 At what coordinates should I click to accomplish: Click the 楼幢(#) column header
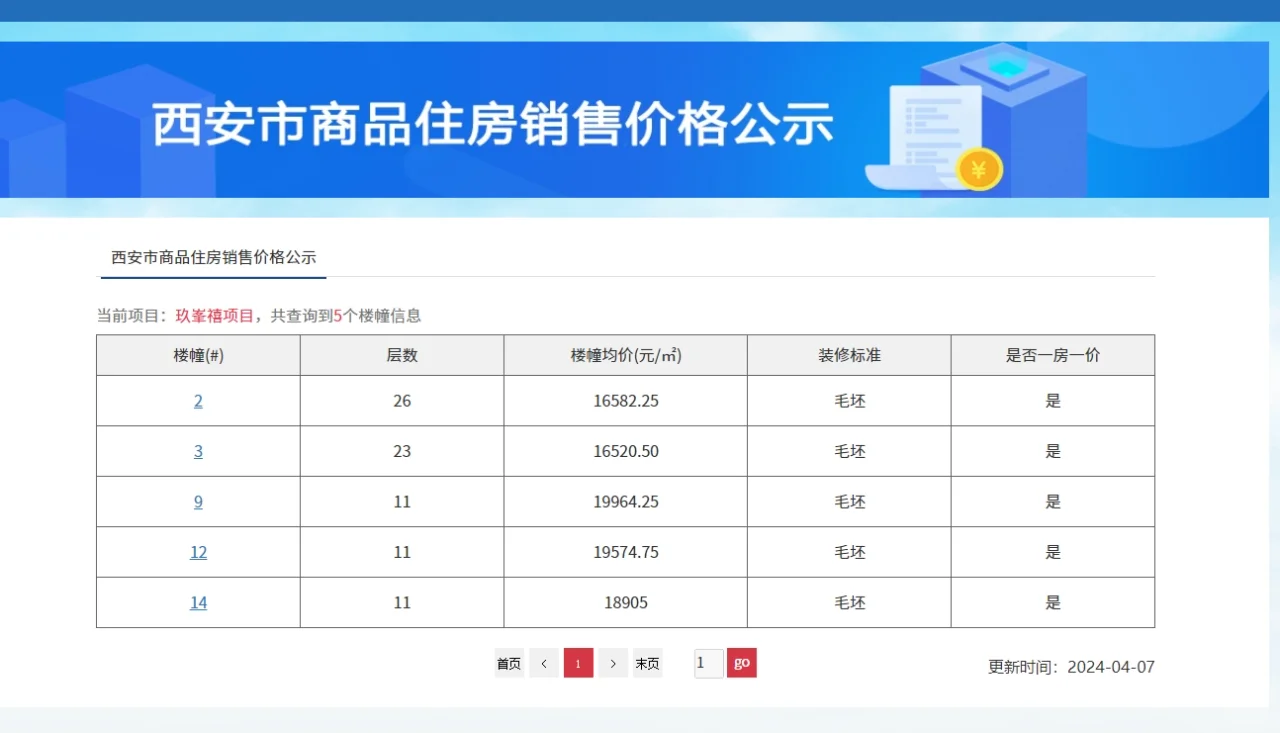coord(197,355)
